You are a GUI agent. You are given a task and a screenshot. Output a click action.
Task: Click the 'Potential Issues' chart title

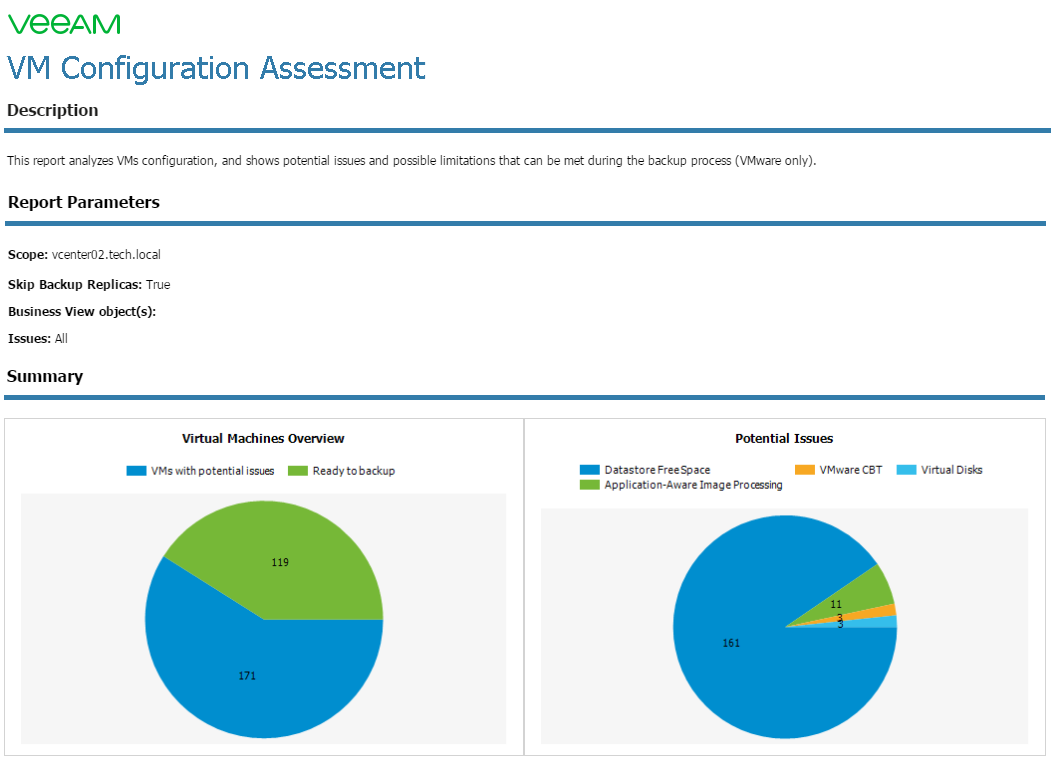tap(784, 438)
